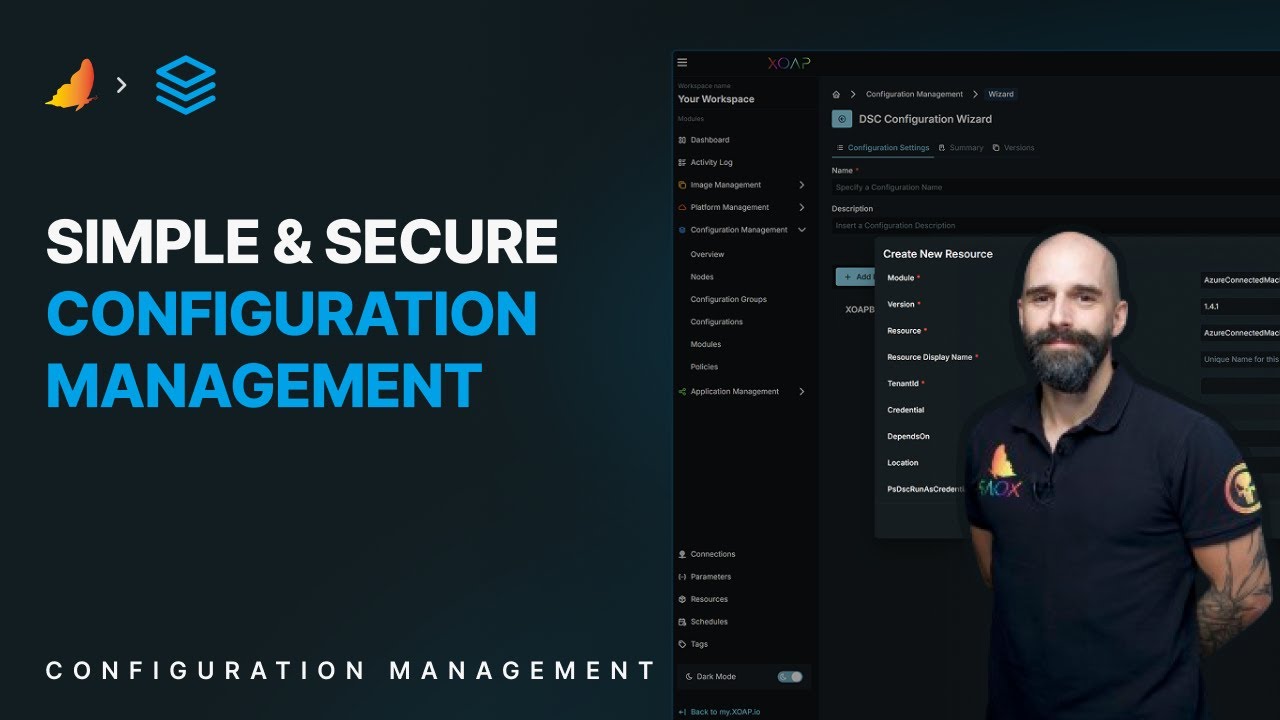The height and width of the screenshot is (720, 1280).
Task: Select Overview under Configuration Management
Action: click(707, 255)
